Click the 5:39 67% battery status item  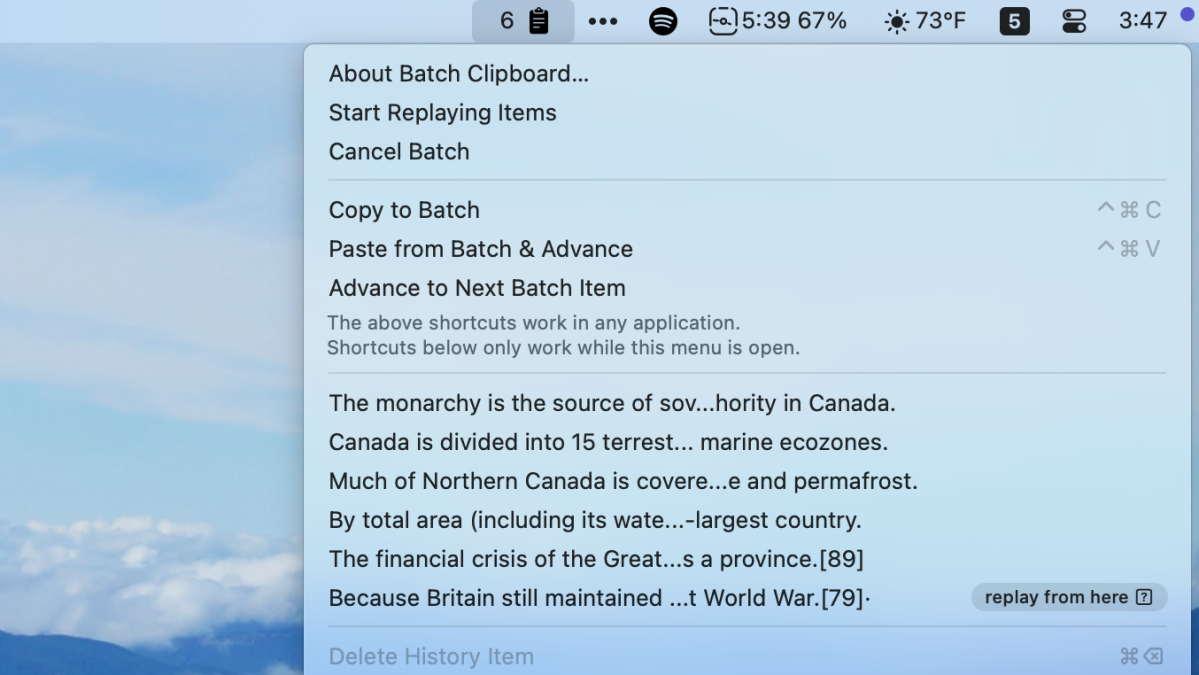(777, 21)
